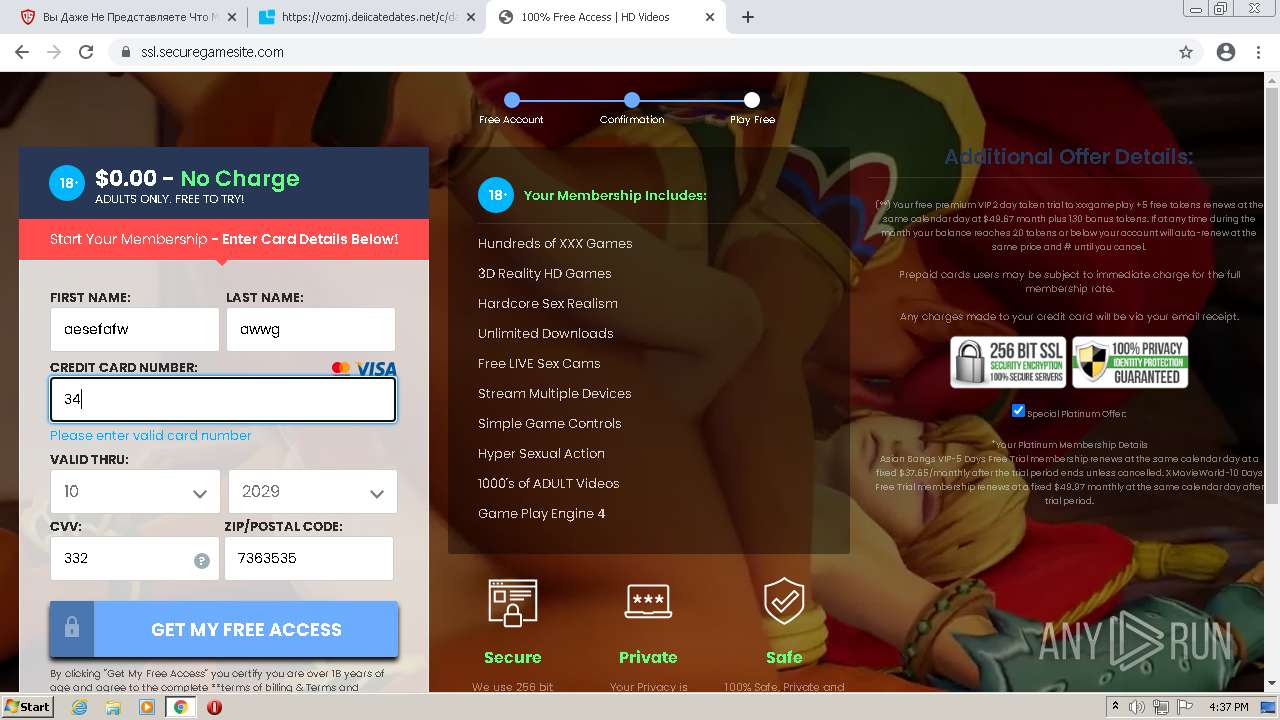Click the Last Name input field
1280x720 pixels.
coord(311,329)
